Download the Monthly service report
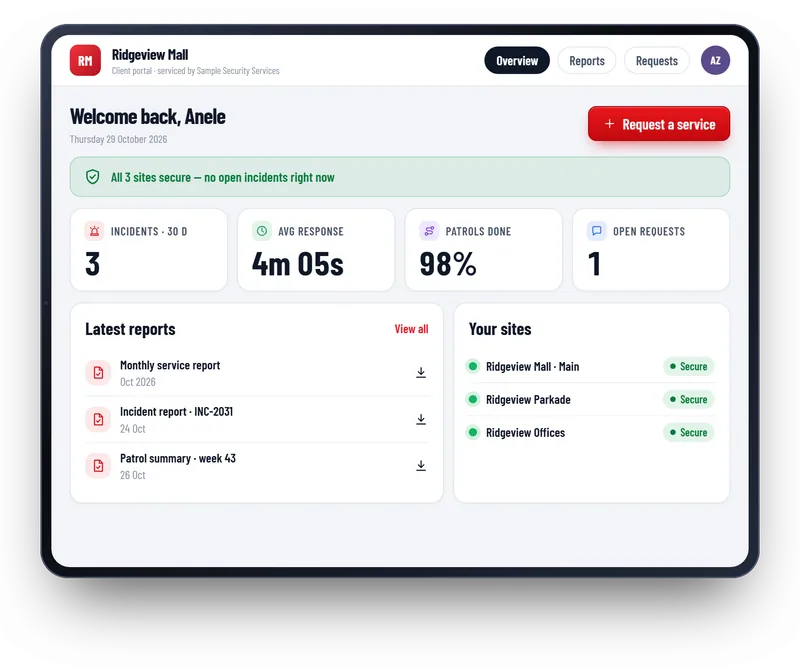 (421, 373)
